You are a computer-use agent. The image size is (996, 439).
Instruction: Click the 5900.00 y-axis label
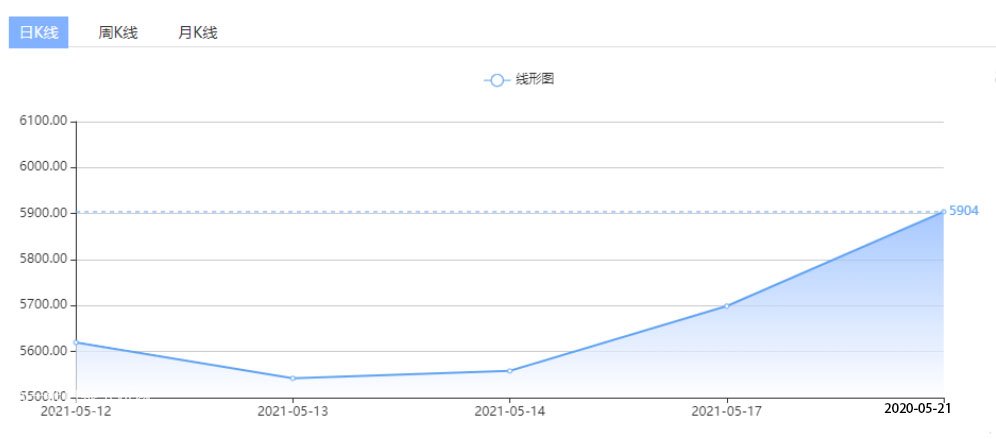coord(43,213)
